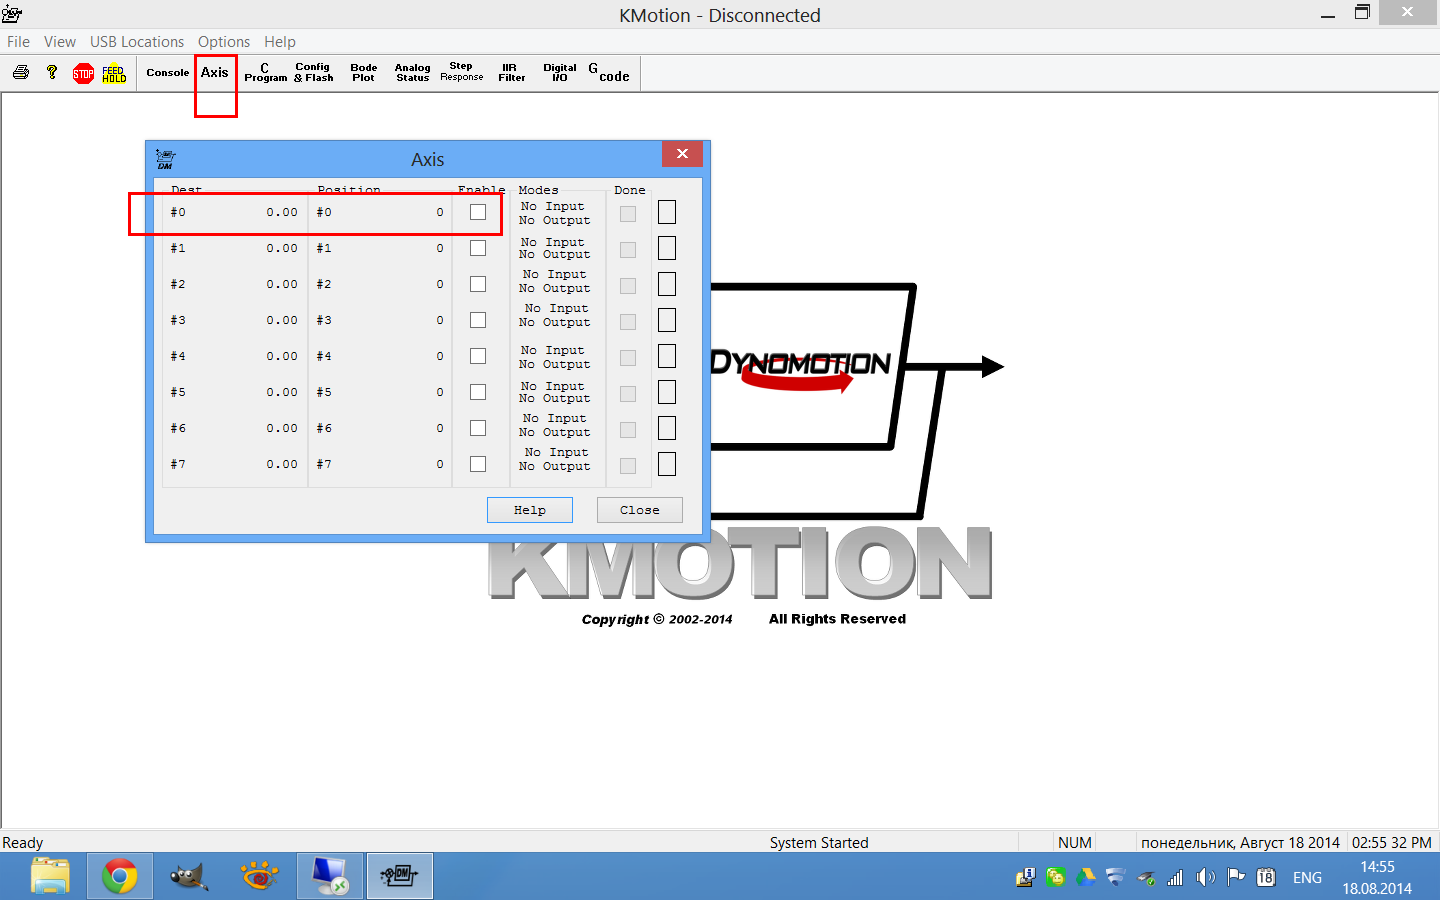The image size is (1440, 900).
Task: Click the Dest value 0.00 for axis #3
Action: (x=282, y=320)
